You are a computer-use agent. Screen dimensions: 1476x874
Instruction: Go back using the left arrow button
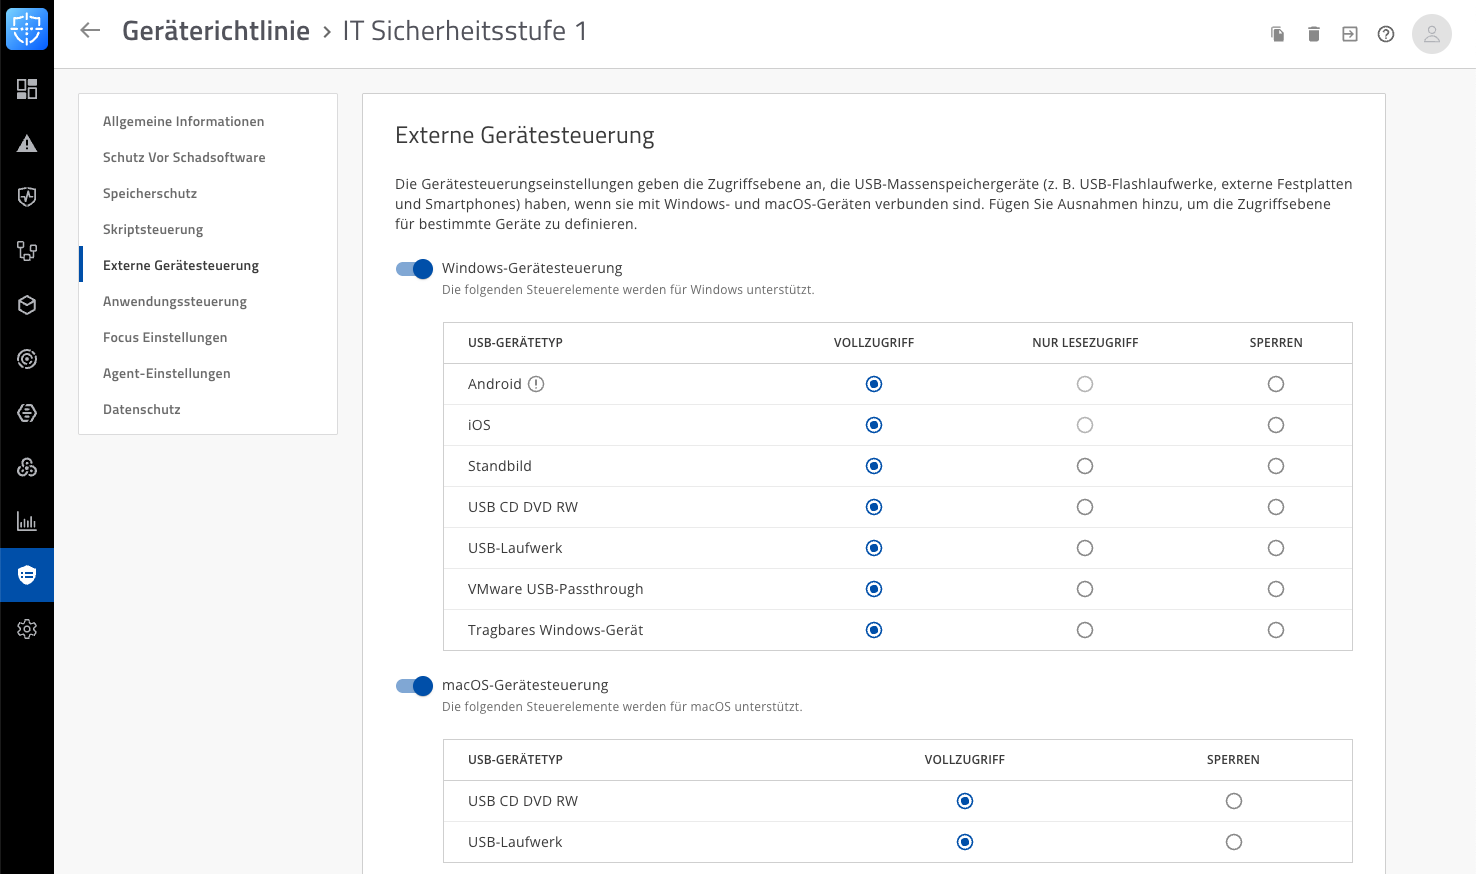click(90, 30)
